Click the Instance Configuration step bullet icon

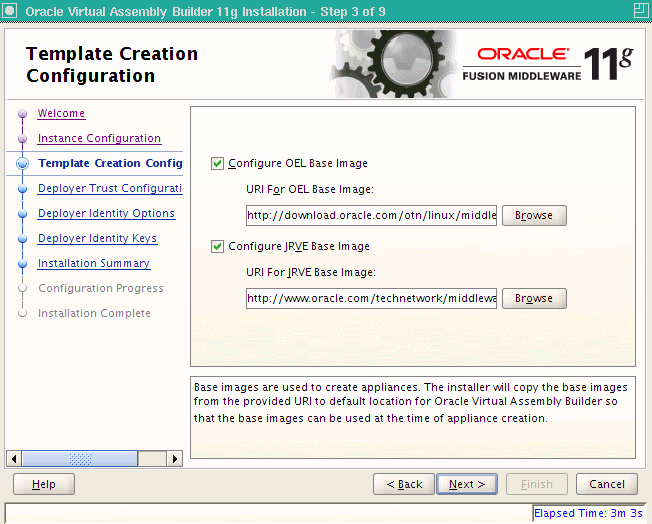click(x=22, y=138)
